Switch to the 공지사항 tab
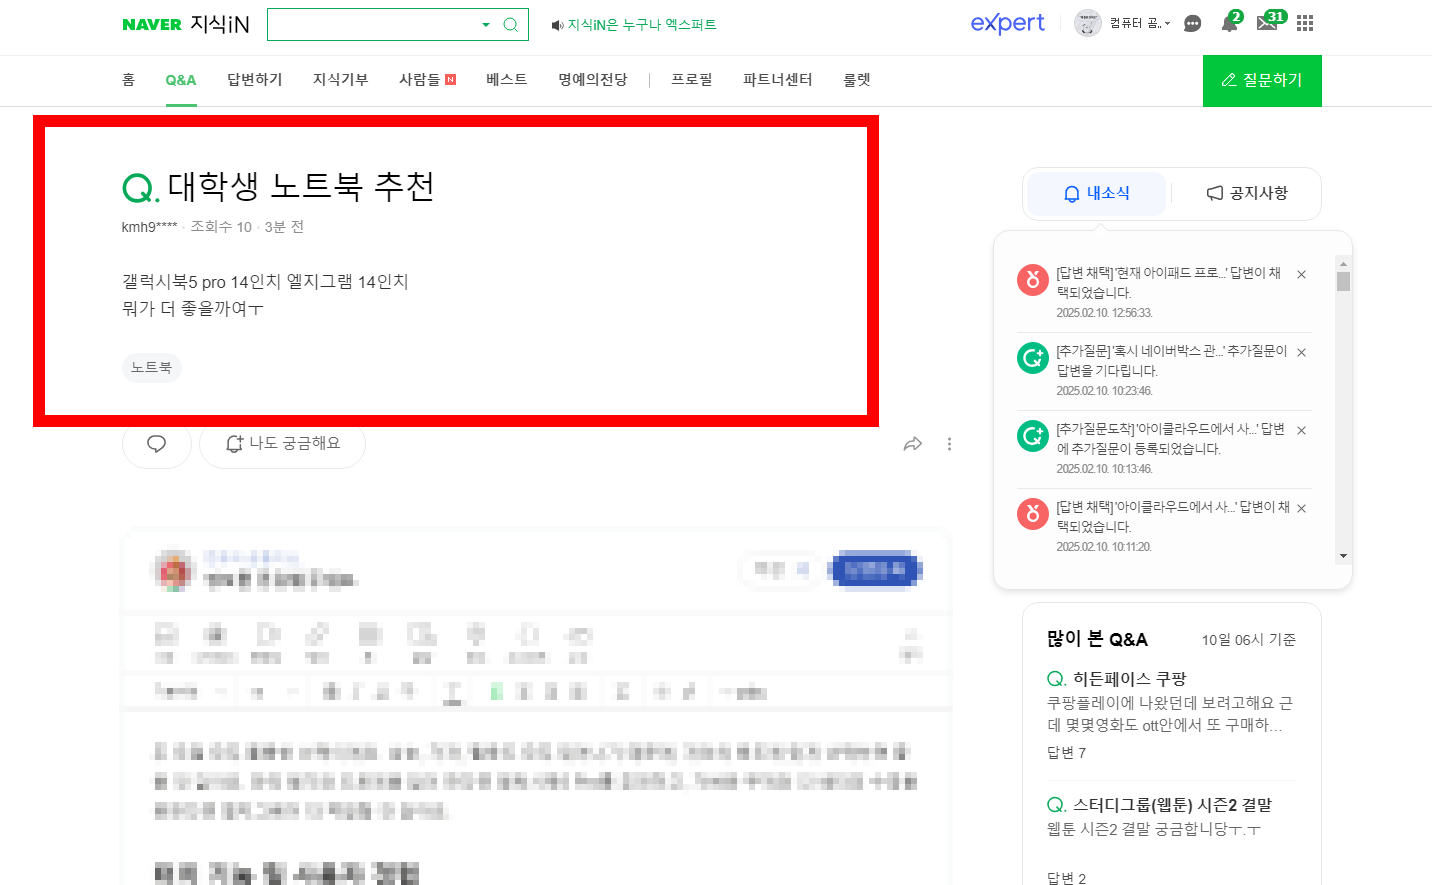This screenshot has height=885, width=1432. (1247, 193)
